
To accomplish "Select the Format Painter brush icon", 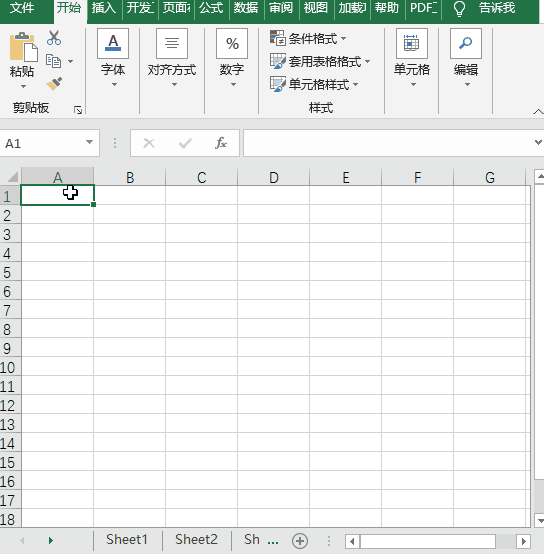I will (54, 84).
